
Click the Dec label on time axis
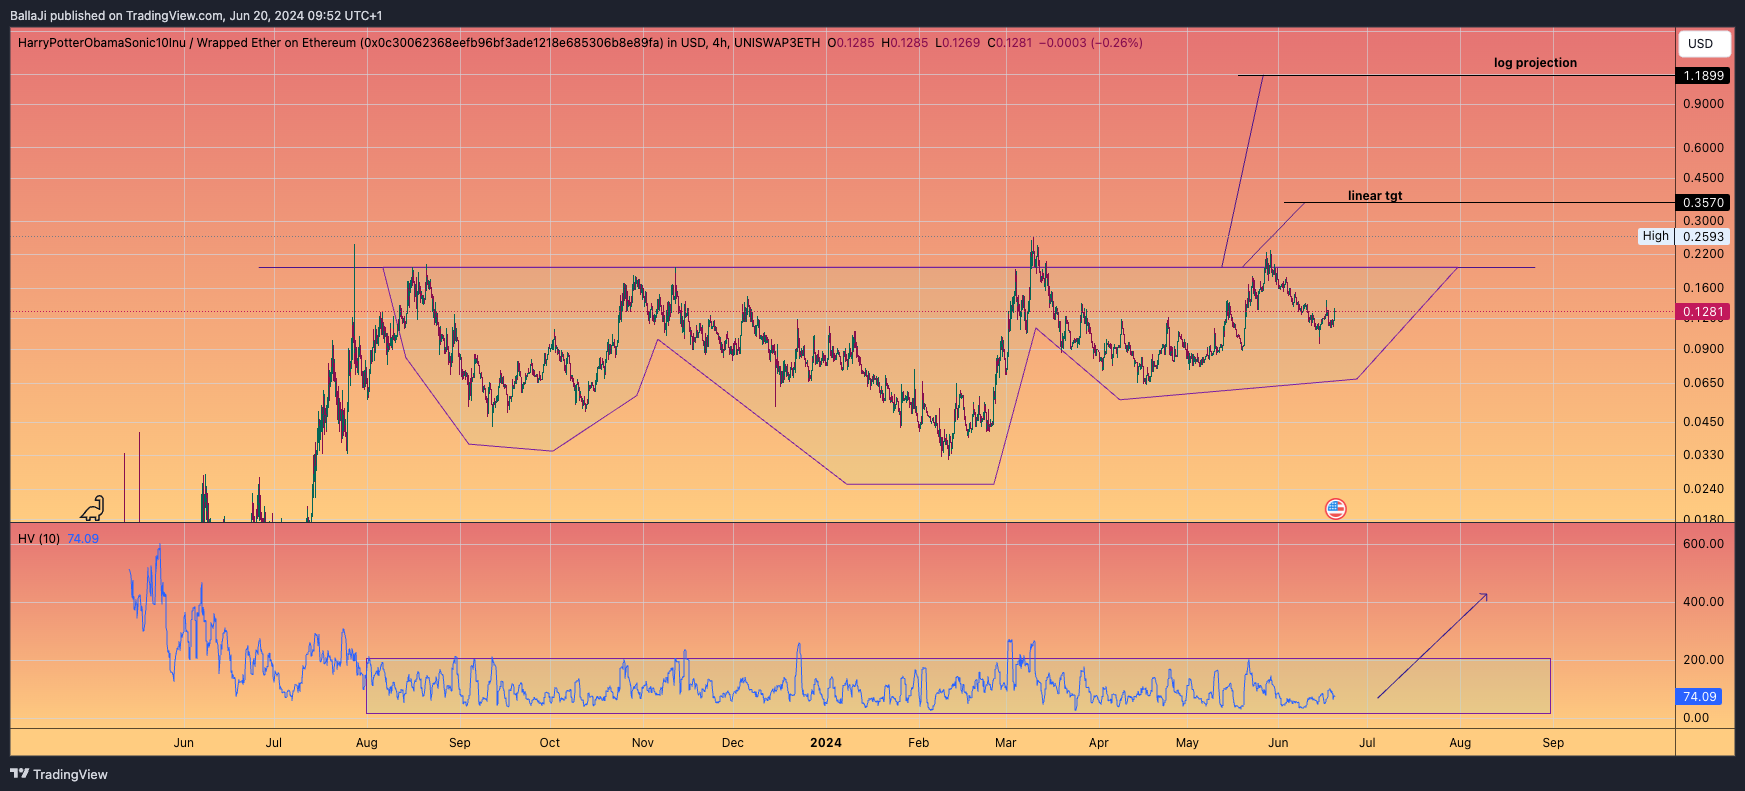point(733,743)
